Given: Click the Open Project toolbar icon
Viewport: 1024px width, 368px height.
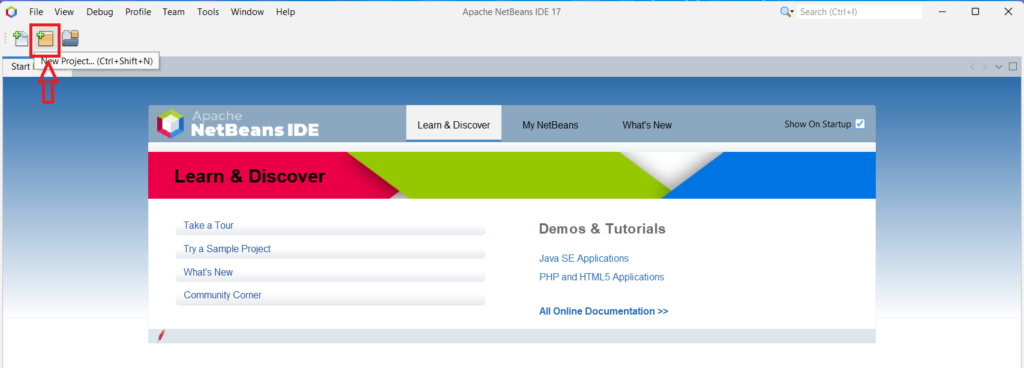Looking at the screenshot, I should [71, 38].
